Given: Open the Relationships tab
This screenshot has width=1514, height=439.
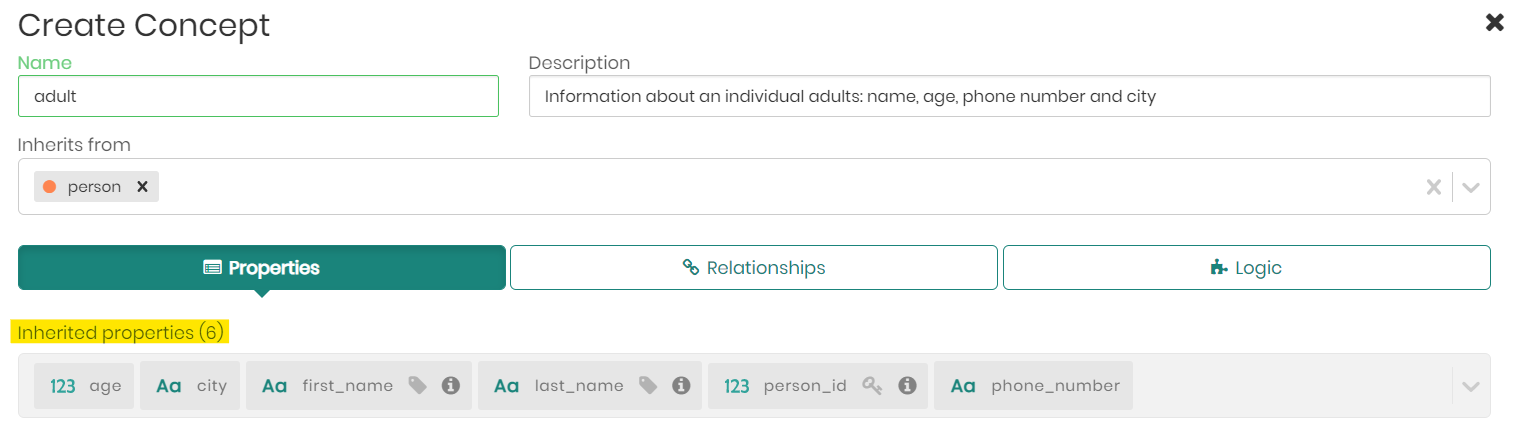Looking at the screenshot, I should (754, 268).
